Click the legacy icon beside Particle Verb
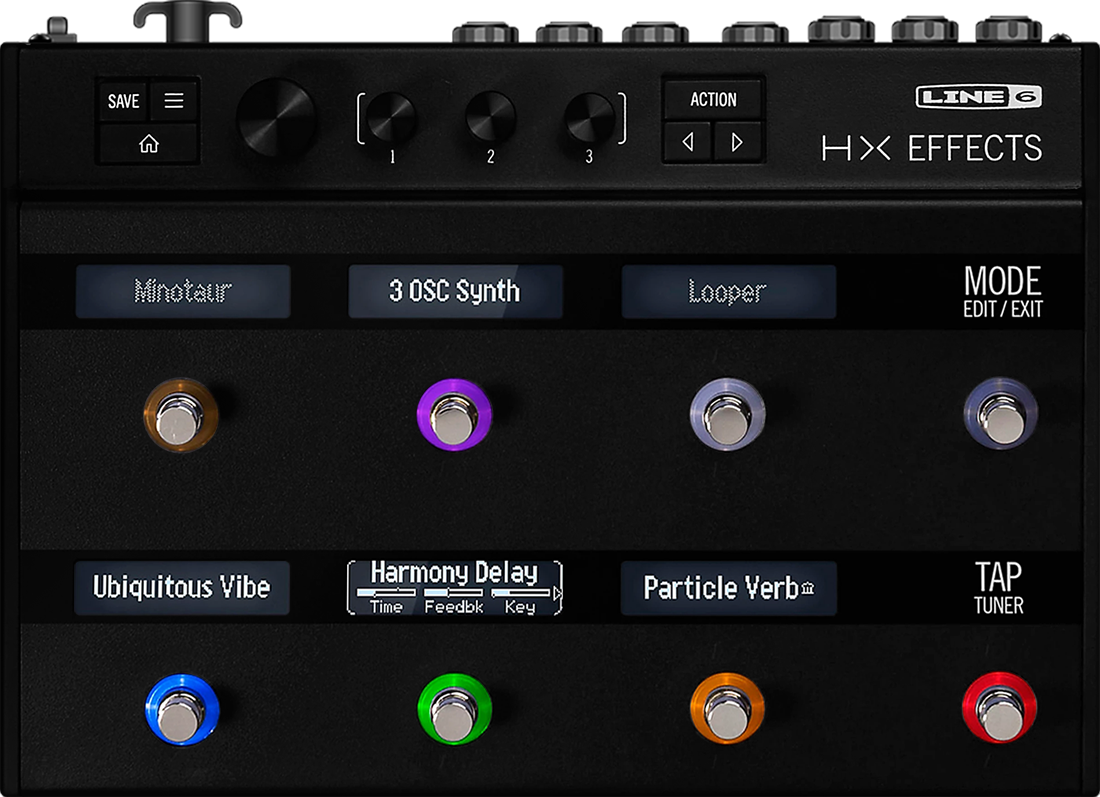 click(808, 588)
